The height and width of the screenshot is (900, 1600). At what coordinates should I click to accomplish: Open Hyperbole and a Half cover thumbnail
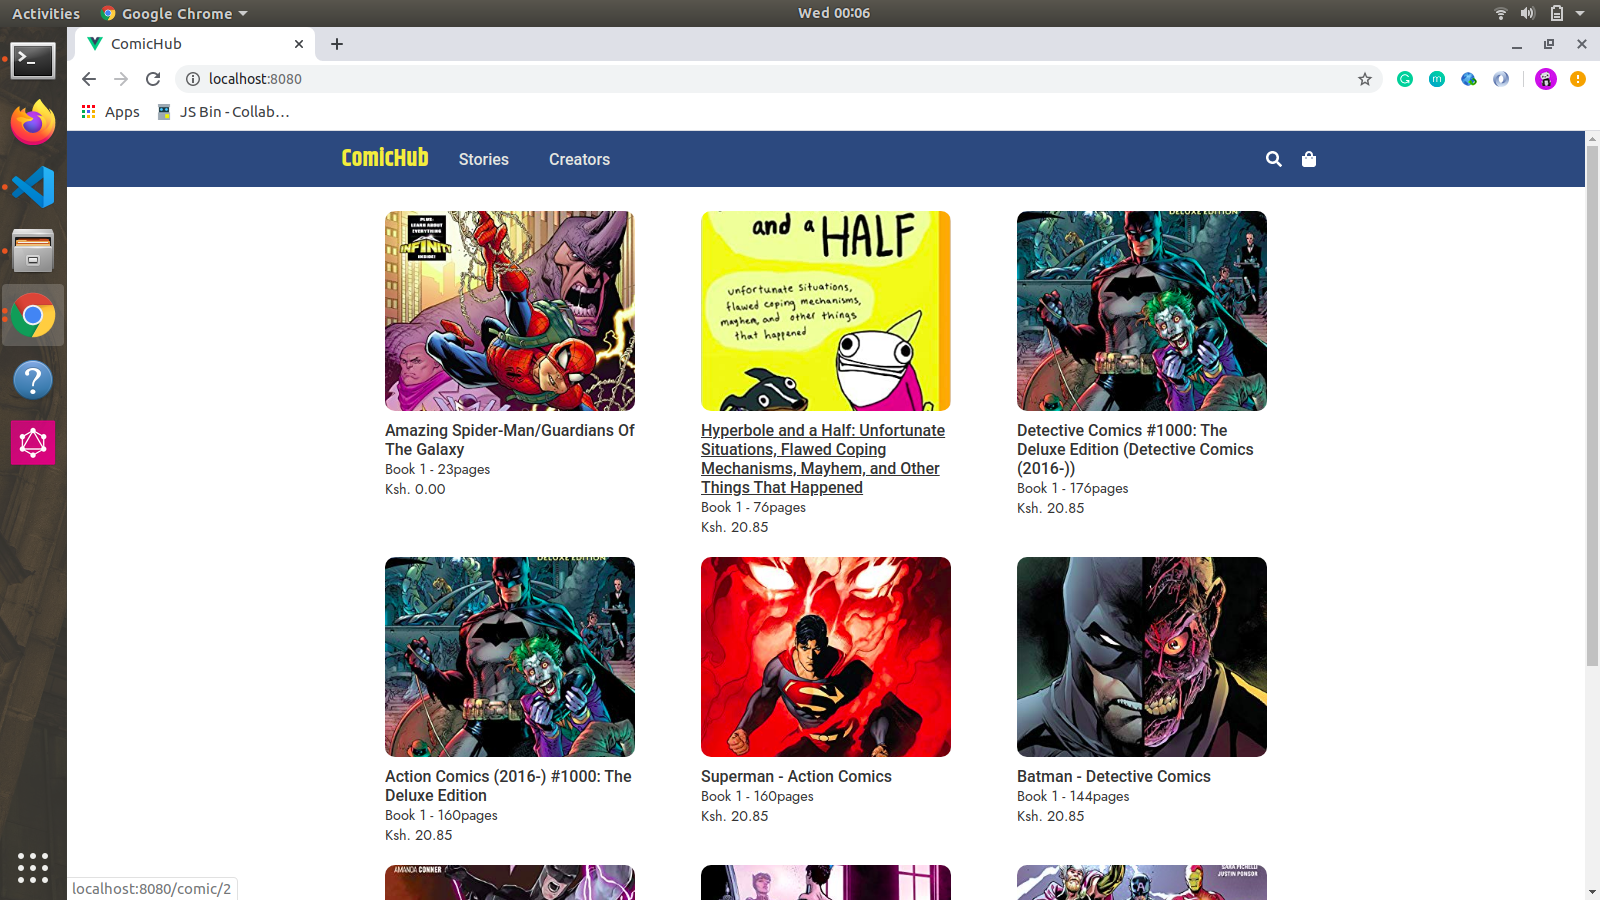(826, 311)
